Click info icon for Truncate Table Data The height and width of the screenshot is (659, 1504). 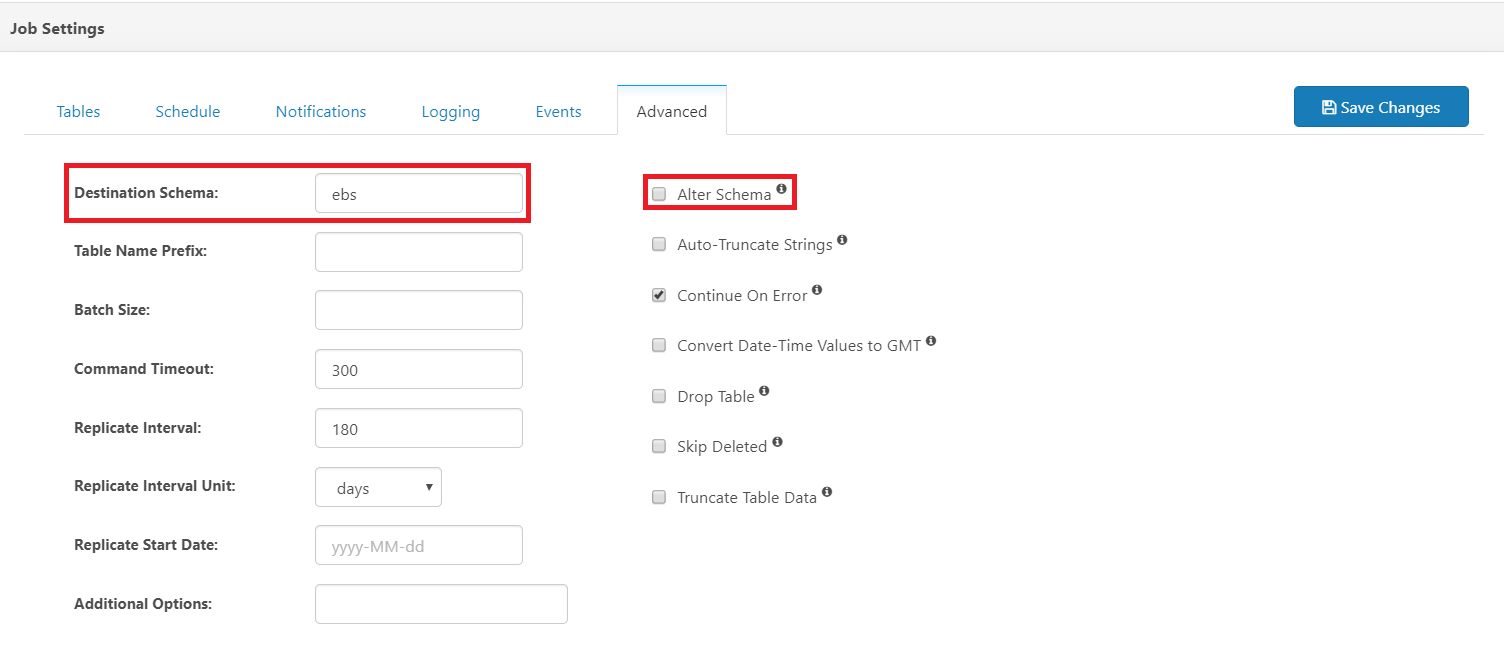[x=827, y=493]
